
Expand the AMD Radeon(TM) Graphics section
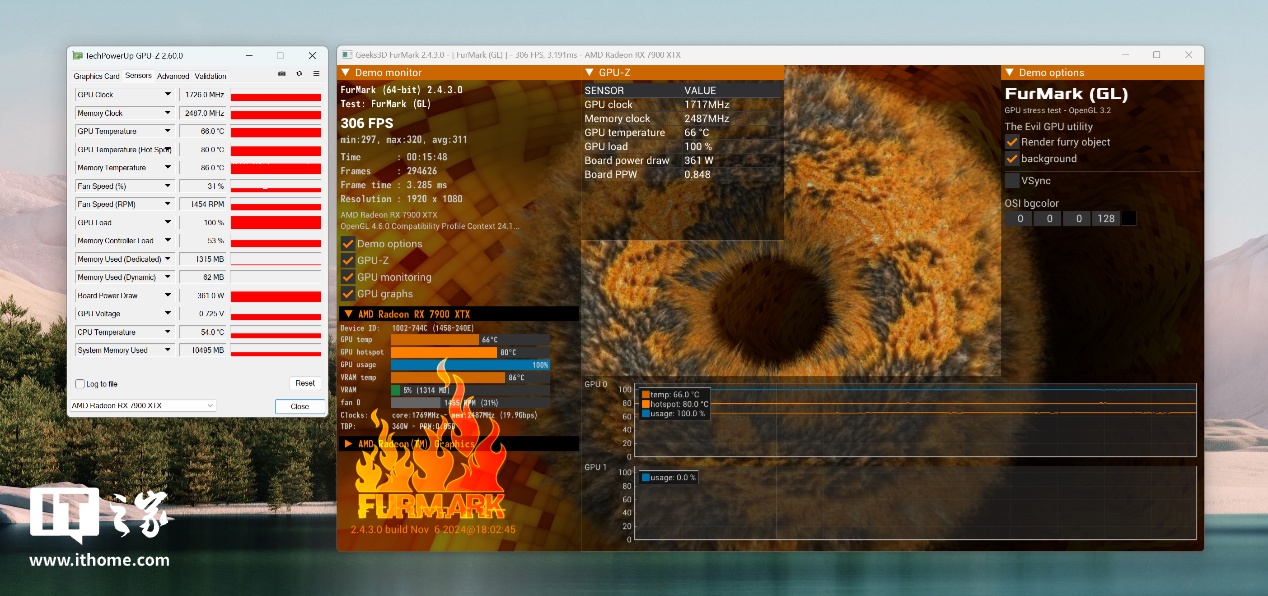(x=348, y=443)
